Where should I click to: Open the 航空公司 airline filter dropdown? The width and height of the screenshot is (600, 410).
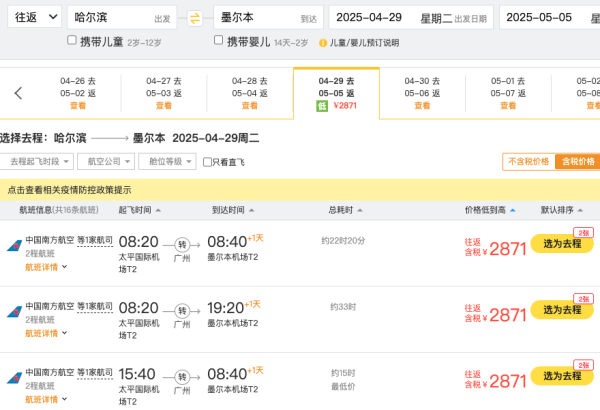[106, 162]
